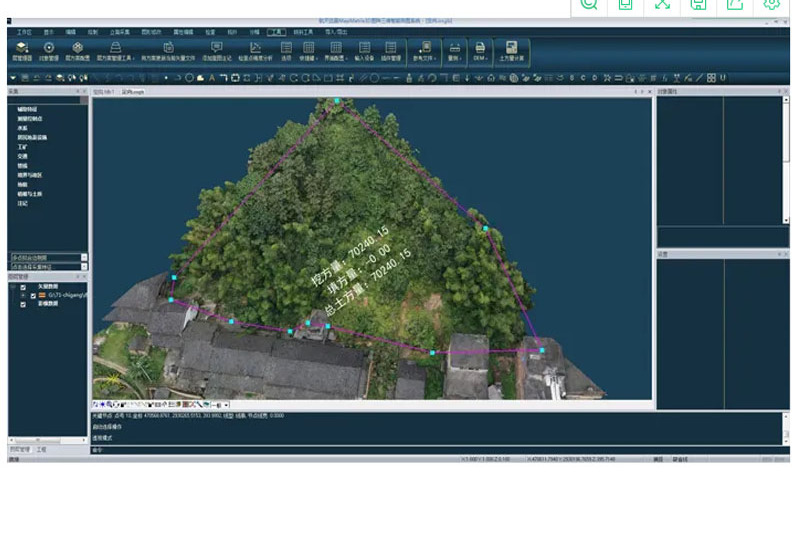Toggle the 影像数据 layer checkbox
The image size is (801, 534).
tap(23, 304)
